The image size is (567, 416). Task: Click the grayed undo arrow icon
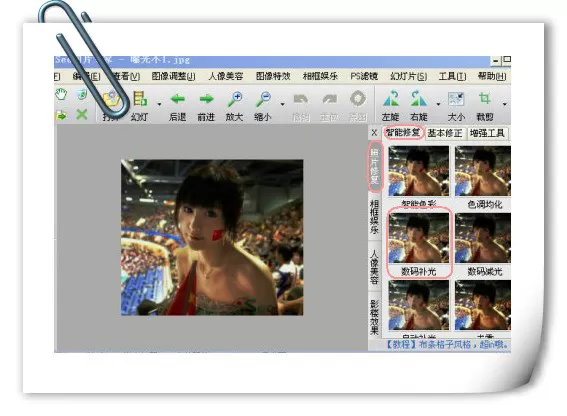coord(300,99)
